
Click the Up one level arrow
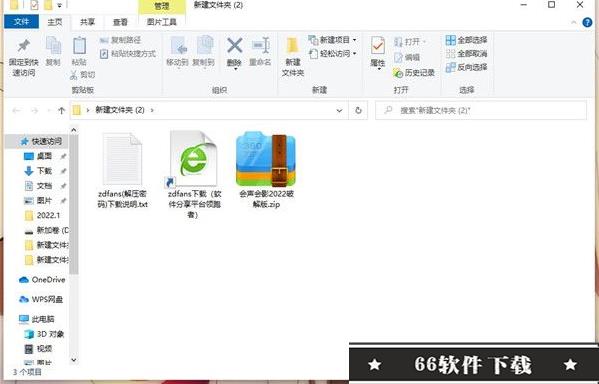(61, 110)
